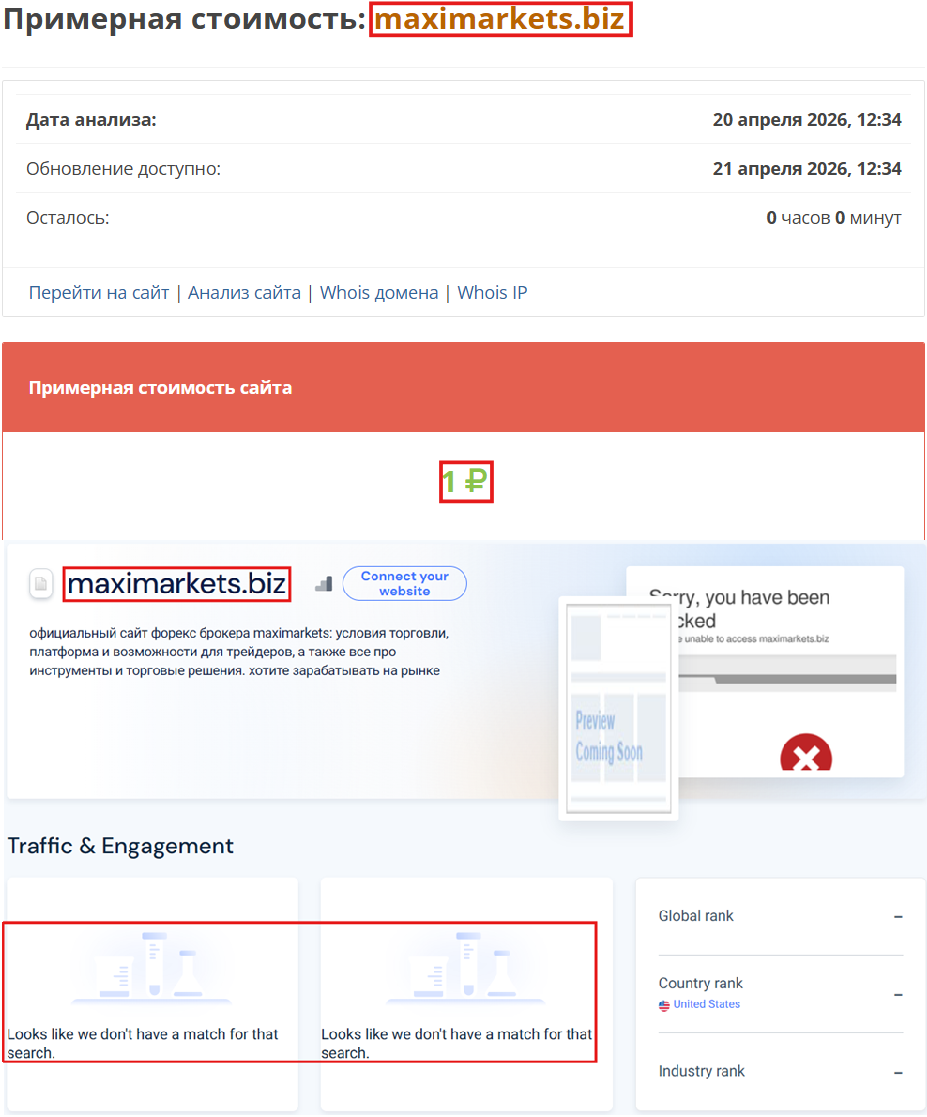
Task: Click the "Industry rank" row label
Action: 701,1071
